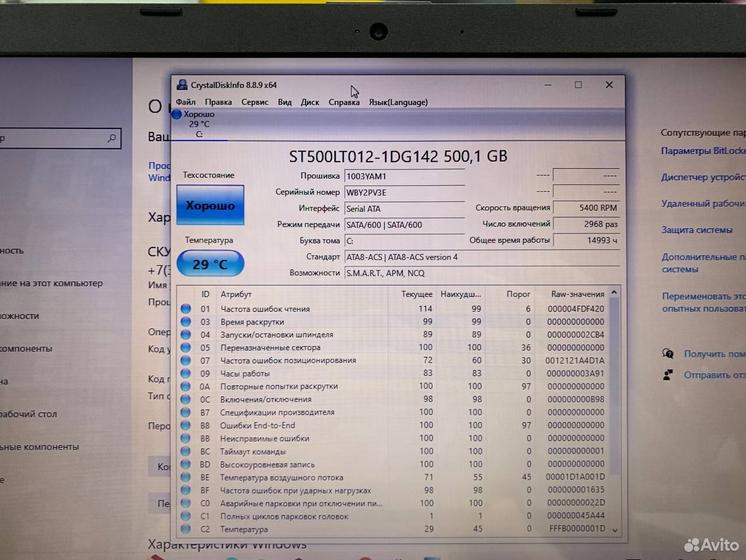Click status dot for Частота ошибок чтения

point(186,309)
